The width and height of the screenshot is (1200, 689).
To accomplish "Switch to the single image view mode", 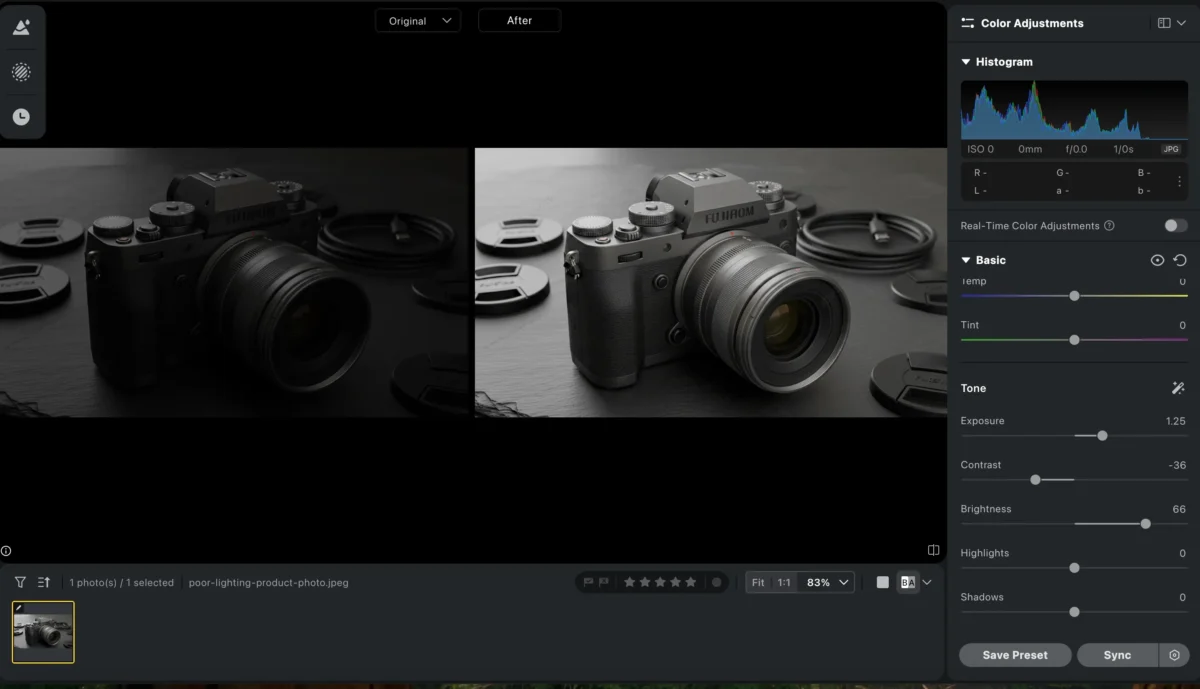I will point(882,582).
